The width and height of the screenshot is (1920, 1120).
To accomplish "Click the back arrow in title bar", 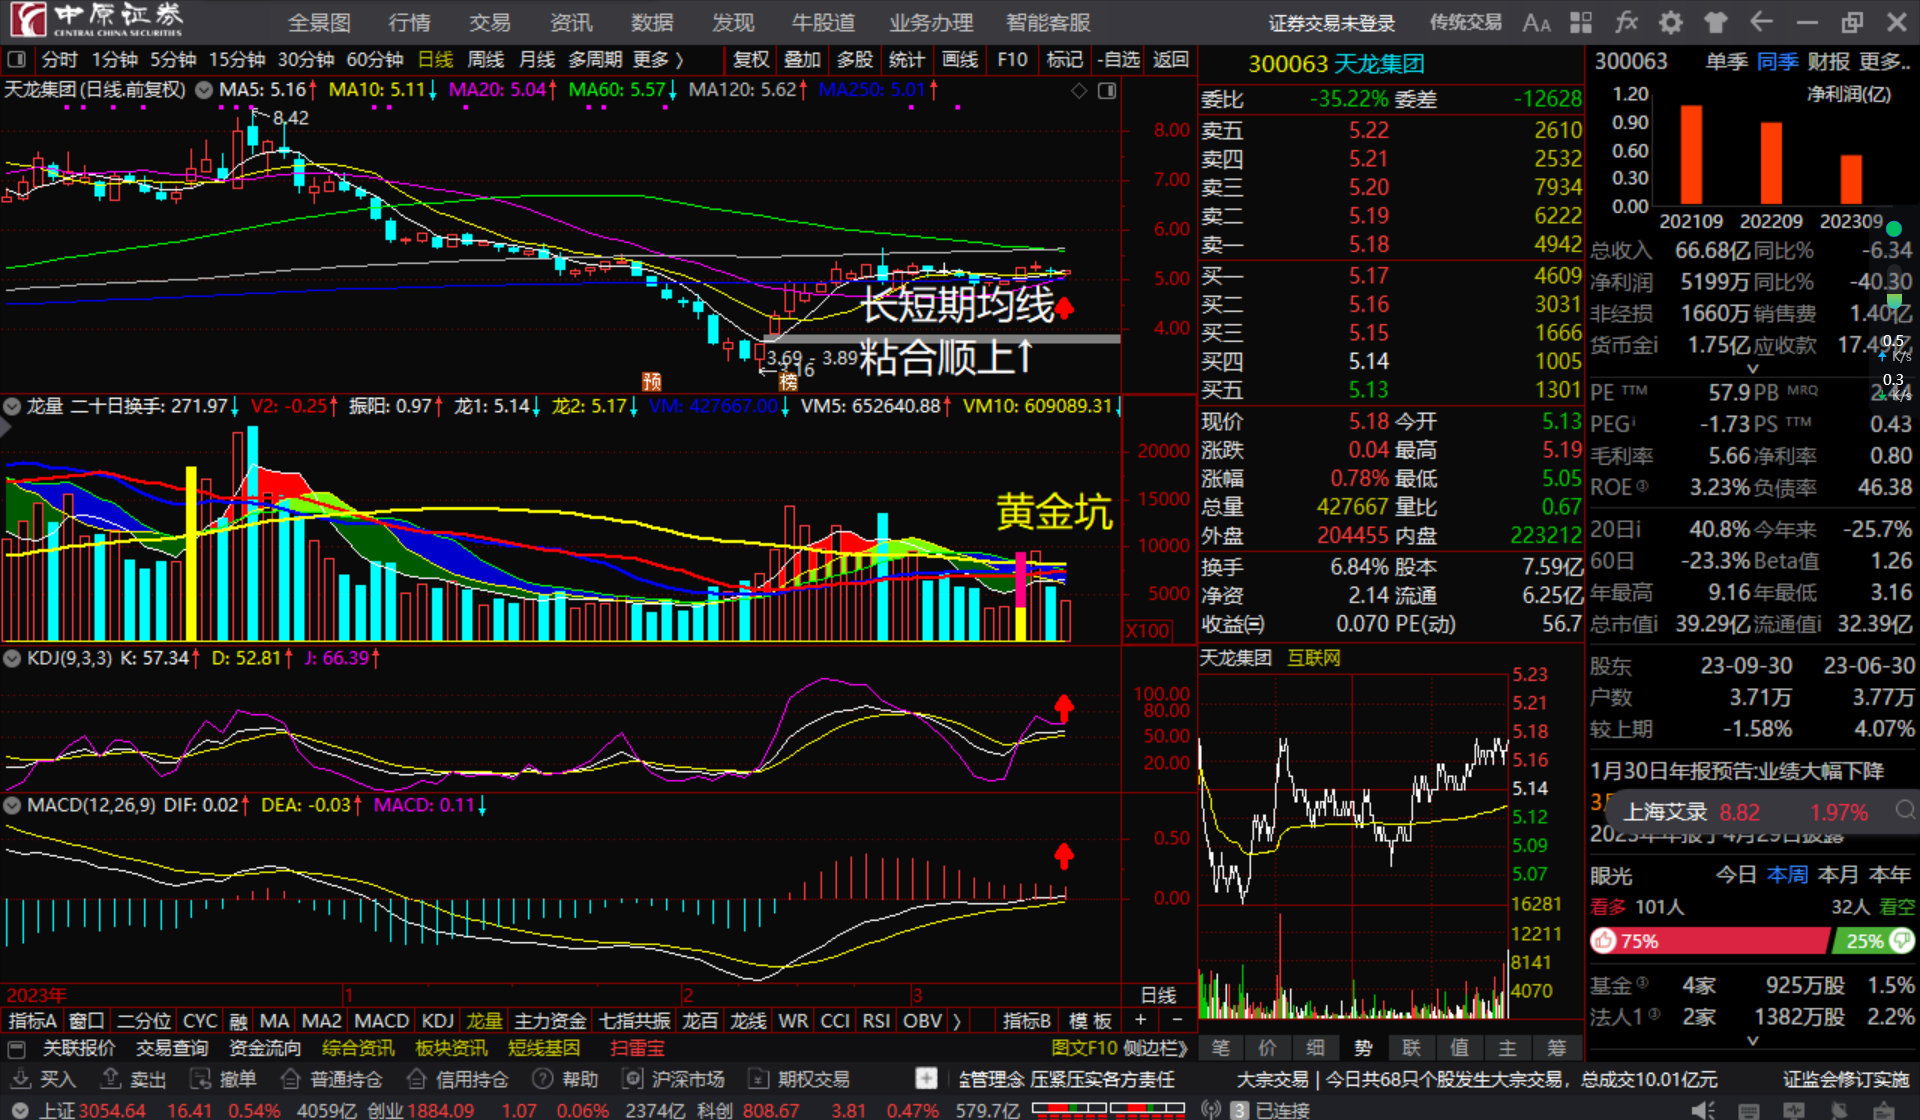I will pos(1761,22).
